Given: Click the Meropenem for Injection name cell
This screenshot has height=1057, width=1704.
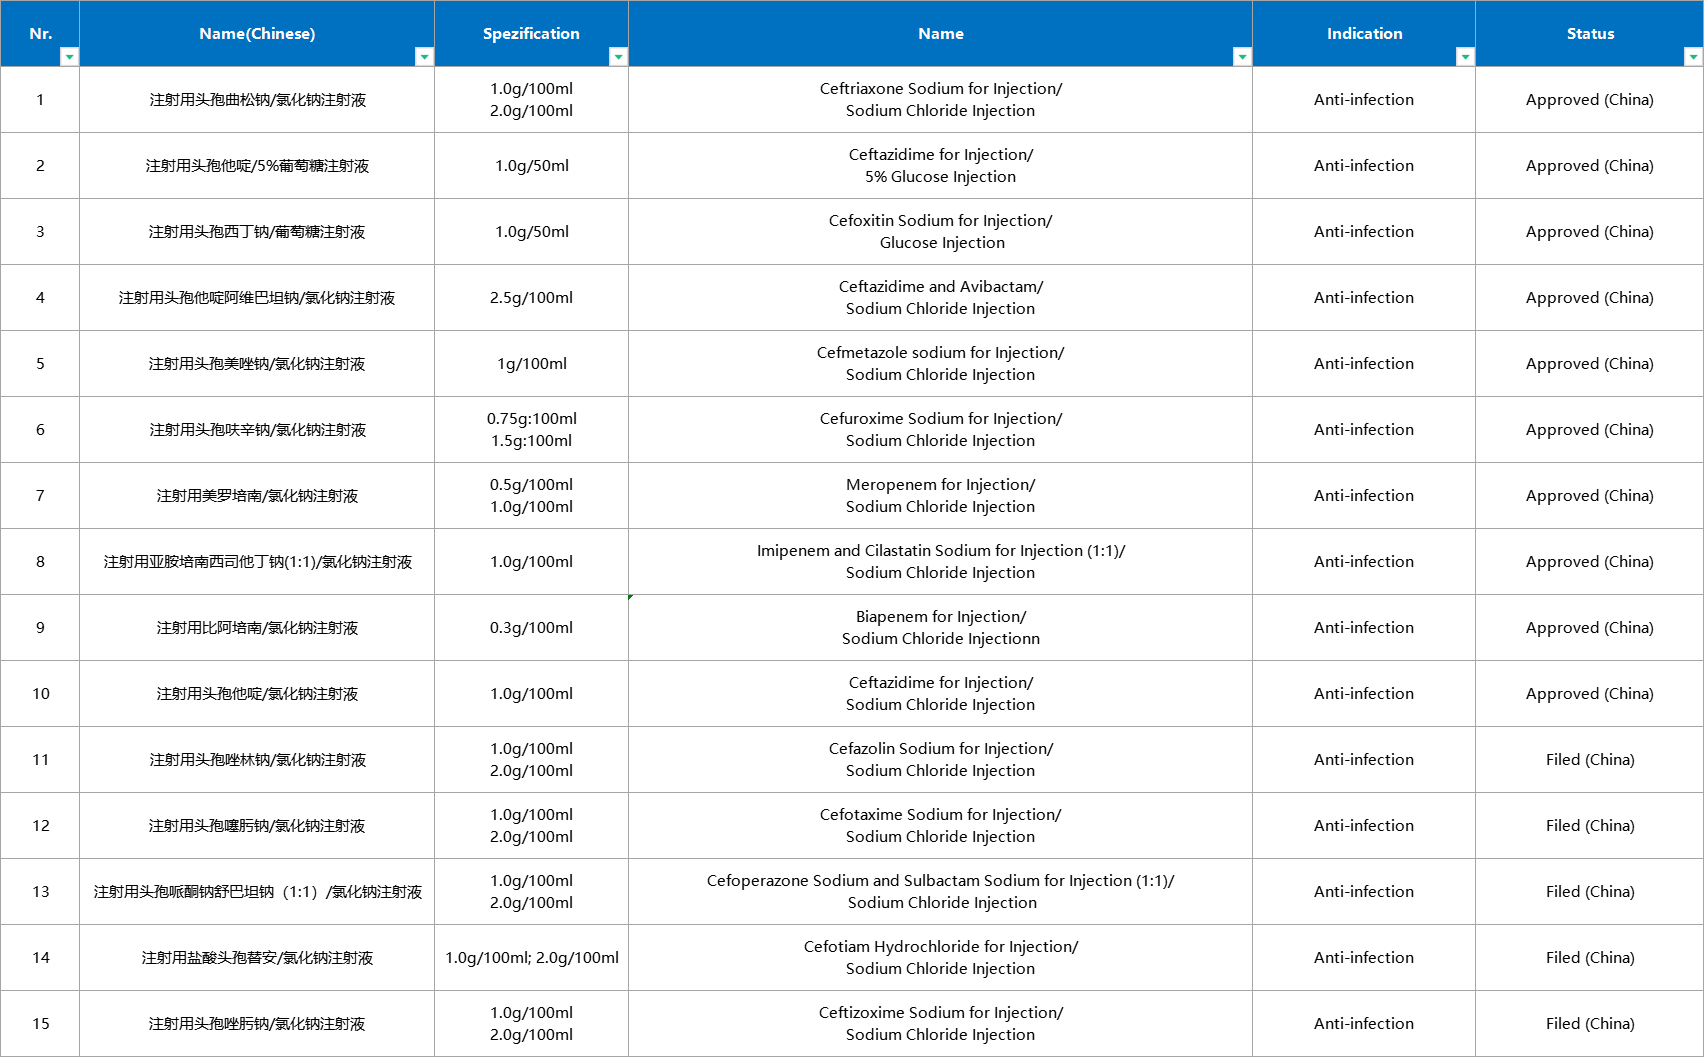Looking at the screenshot, I should 940,496.
